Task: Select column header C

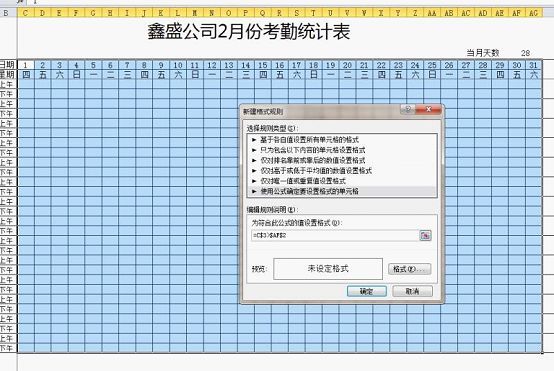Action: tap(25, 13)
